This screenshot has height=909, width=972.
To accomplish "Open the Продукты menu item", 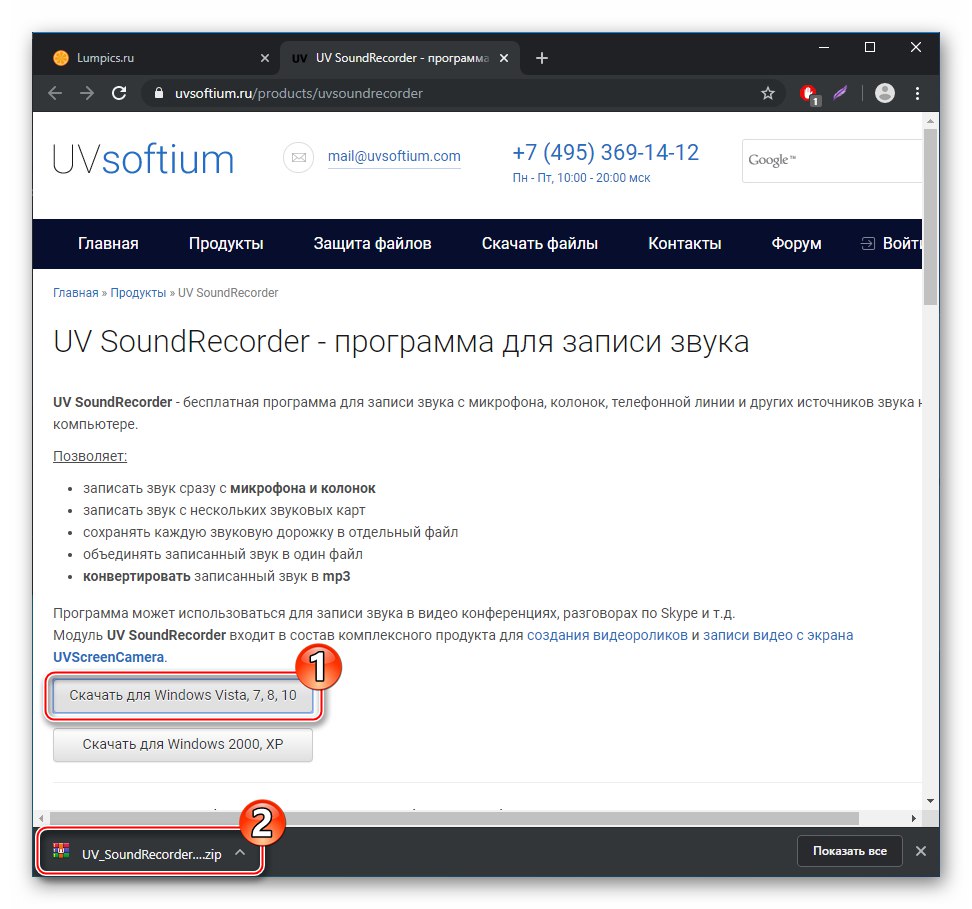I will point(226,244).
